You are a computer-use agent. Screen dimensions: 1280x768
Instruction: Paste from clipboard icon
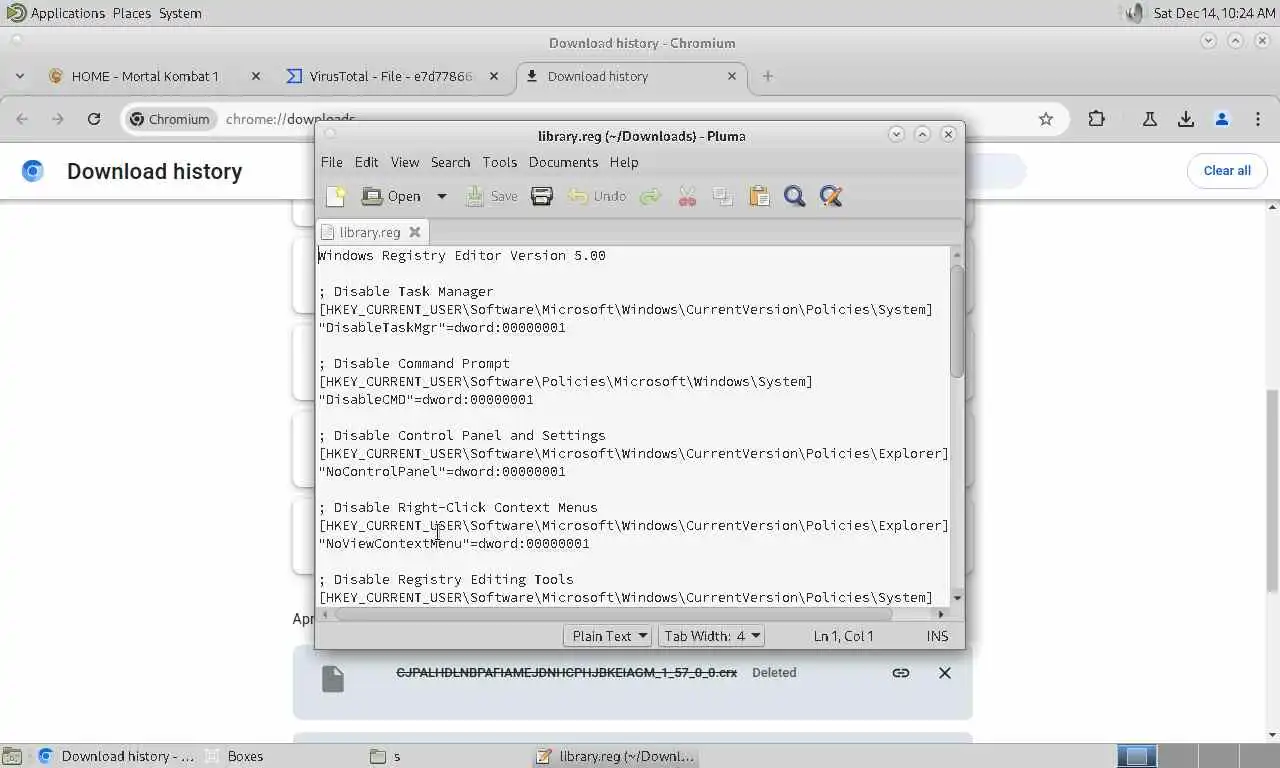(759, 196)
